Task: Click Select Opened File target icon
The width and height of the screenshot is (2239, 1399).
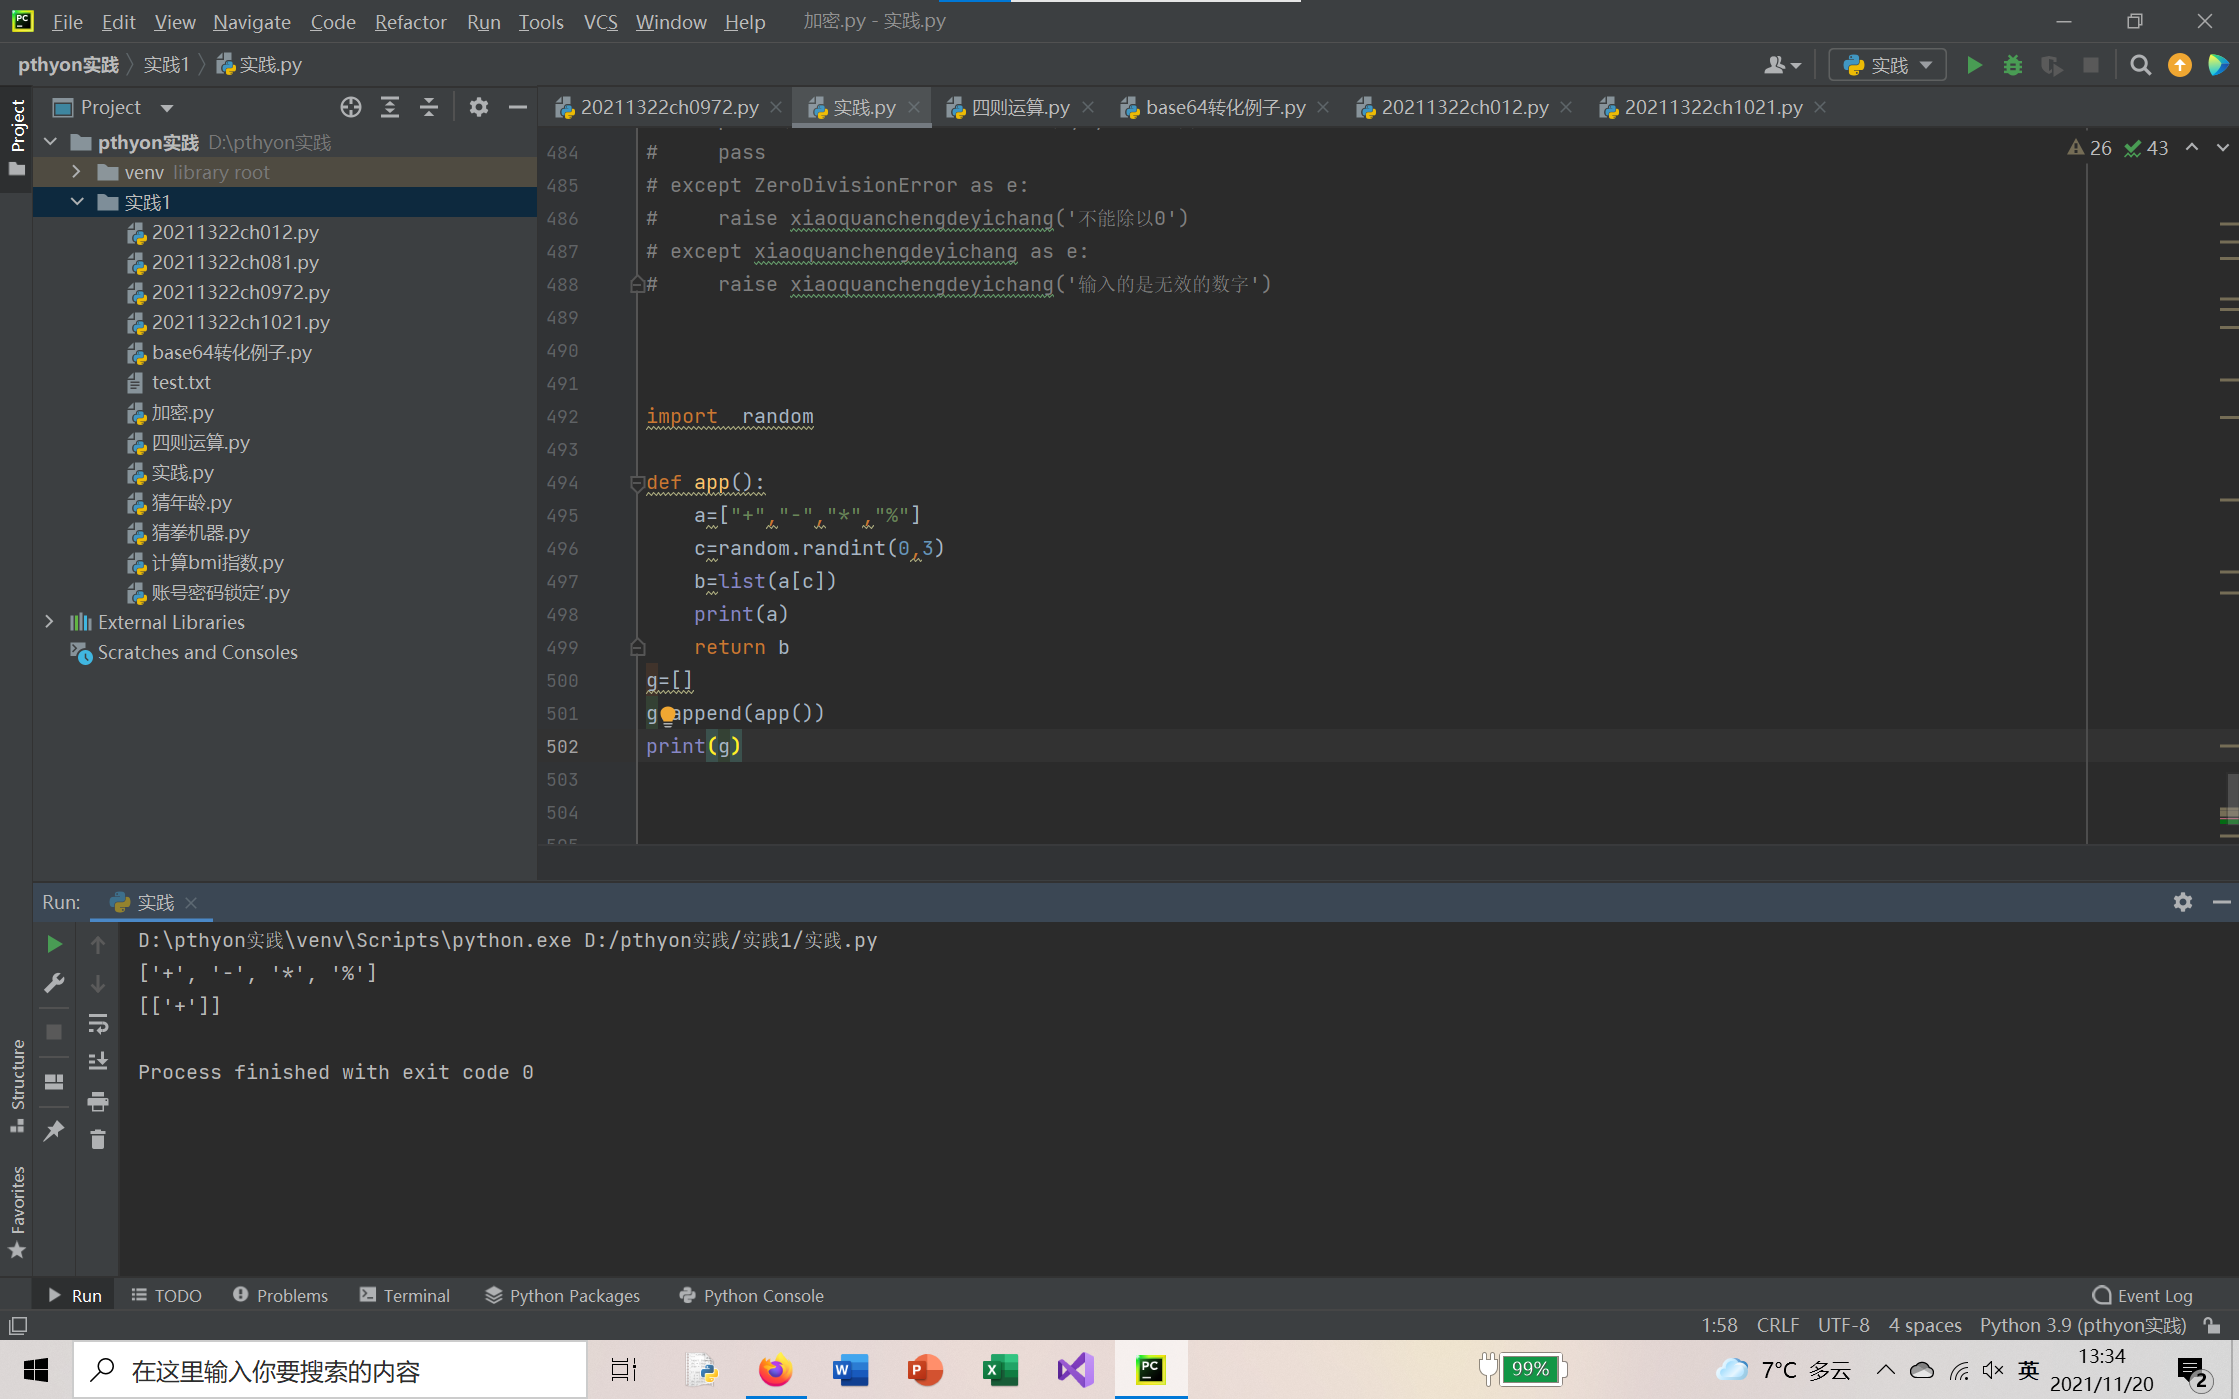Action: tap(350, 107)
